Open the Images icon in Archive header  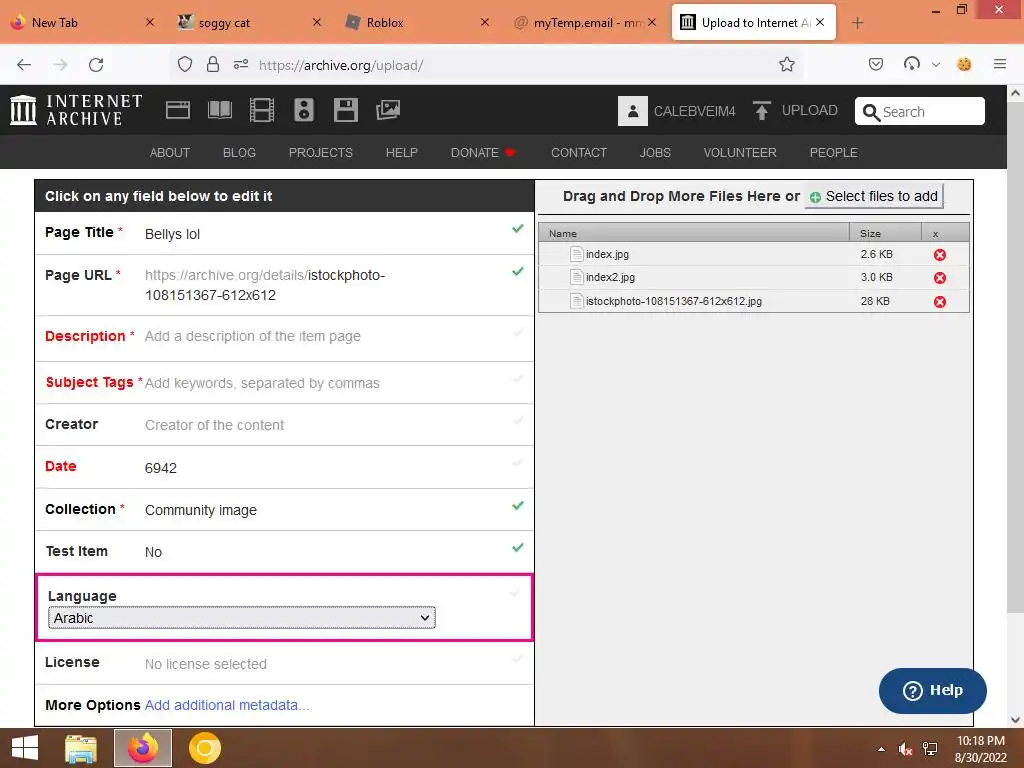(x=388, y=110)
